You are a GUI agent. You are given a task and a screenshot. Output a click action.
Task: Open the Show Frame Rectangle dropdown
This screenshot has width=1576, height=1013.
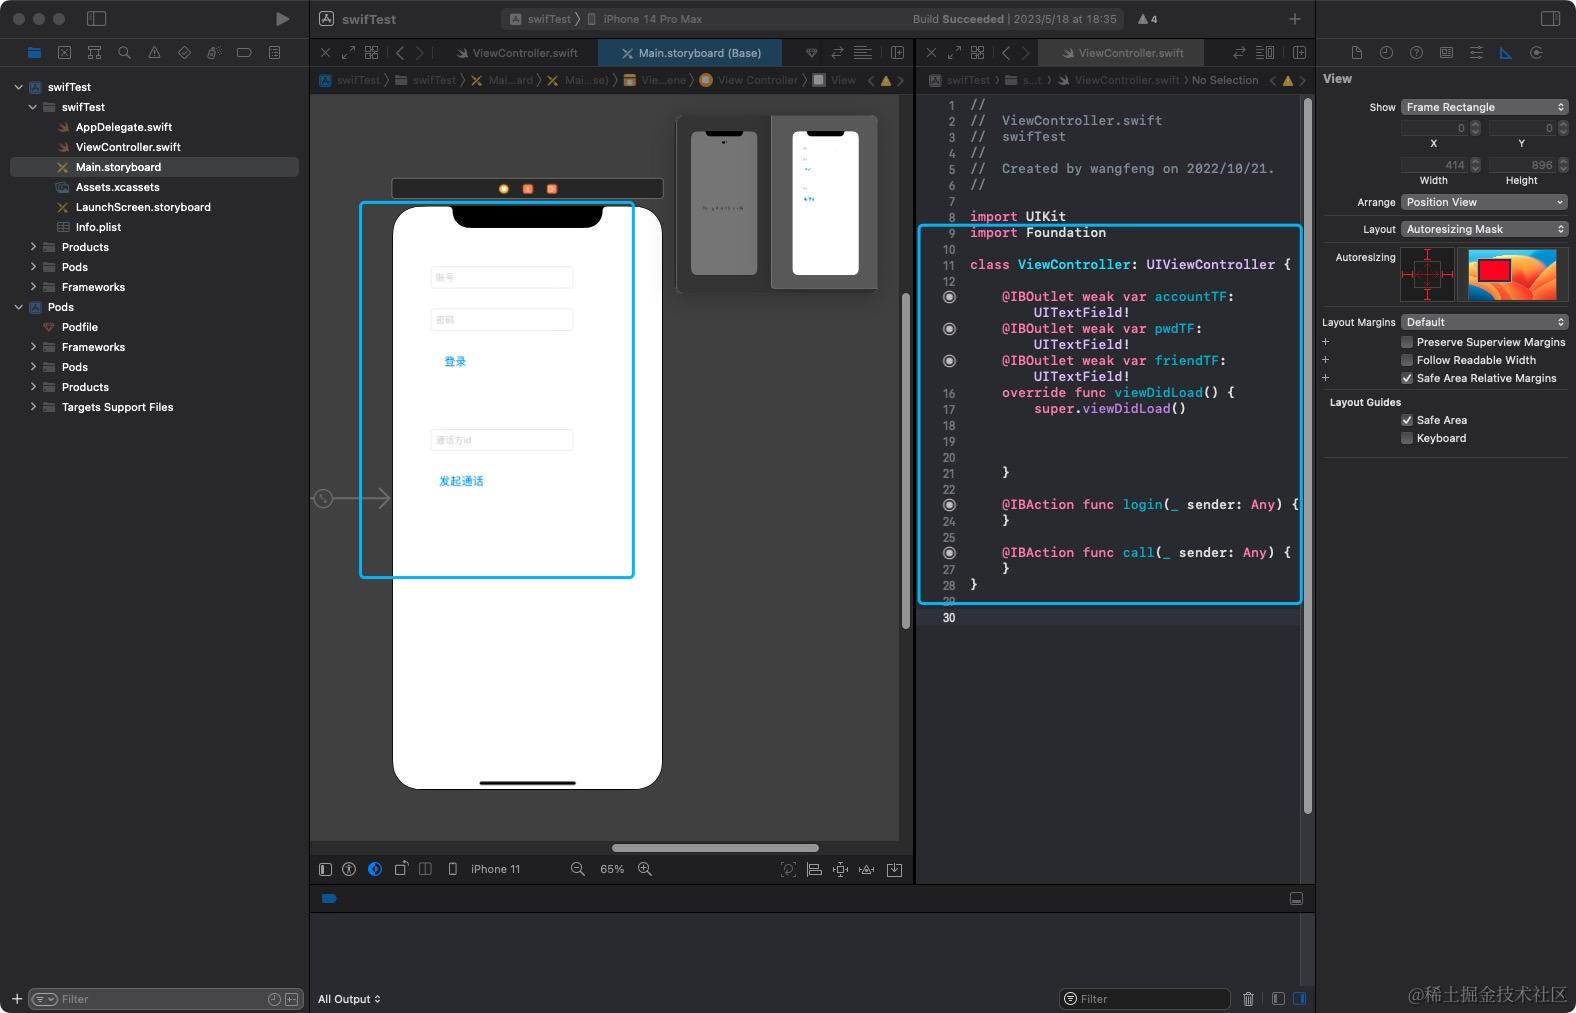pos(1484,107)
